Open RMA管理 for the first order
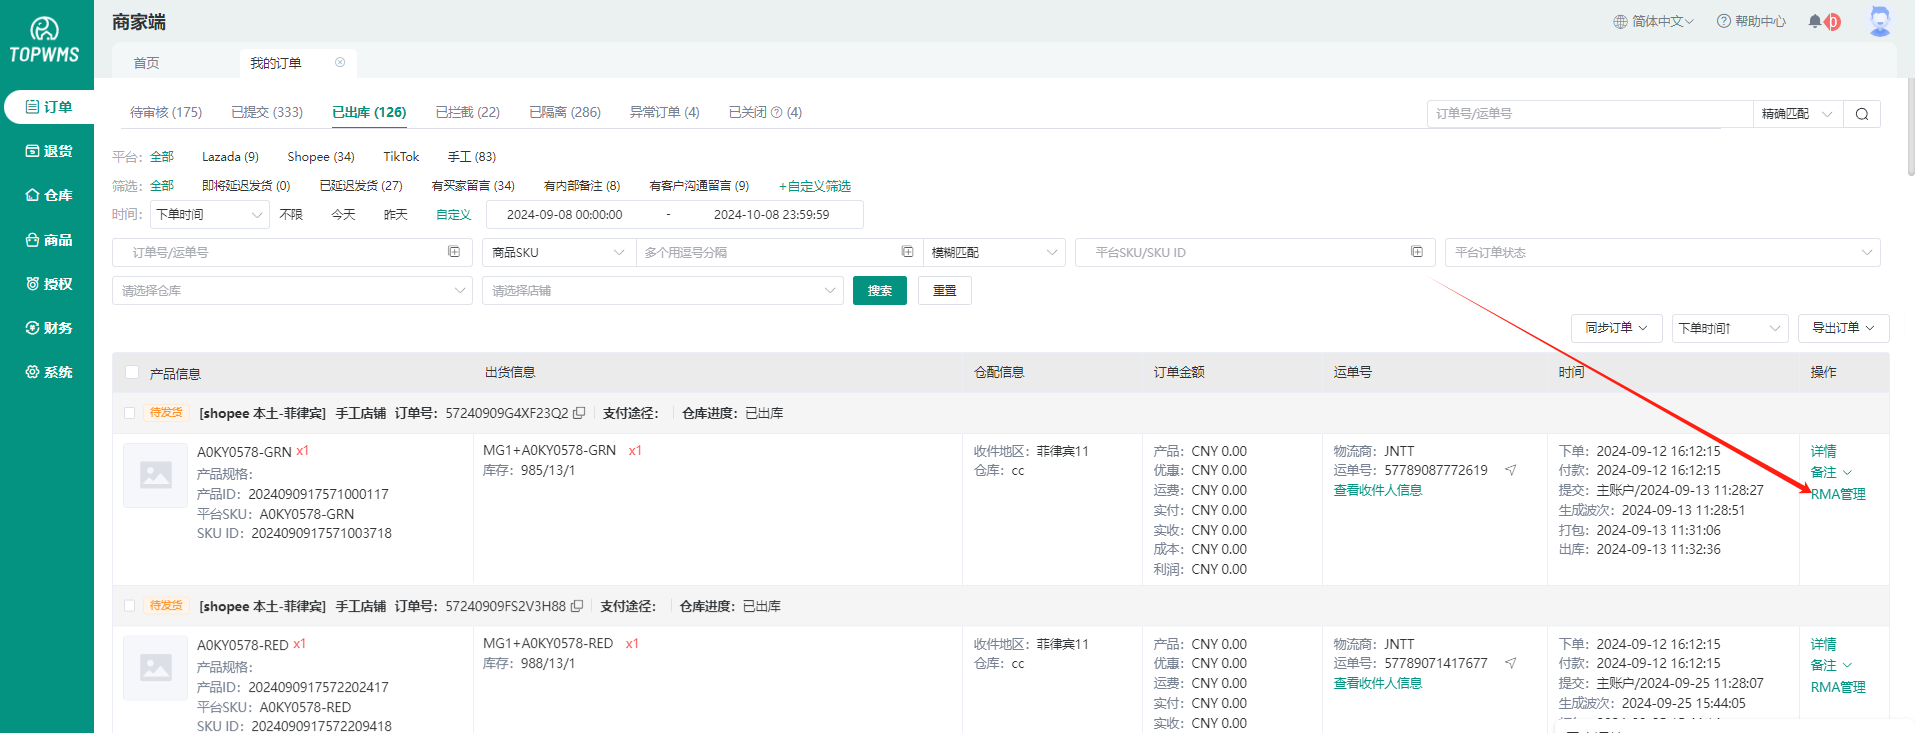The width and height of the screenshot is (1915, 733). click(1838, 494)
